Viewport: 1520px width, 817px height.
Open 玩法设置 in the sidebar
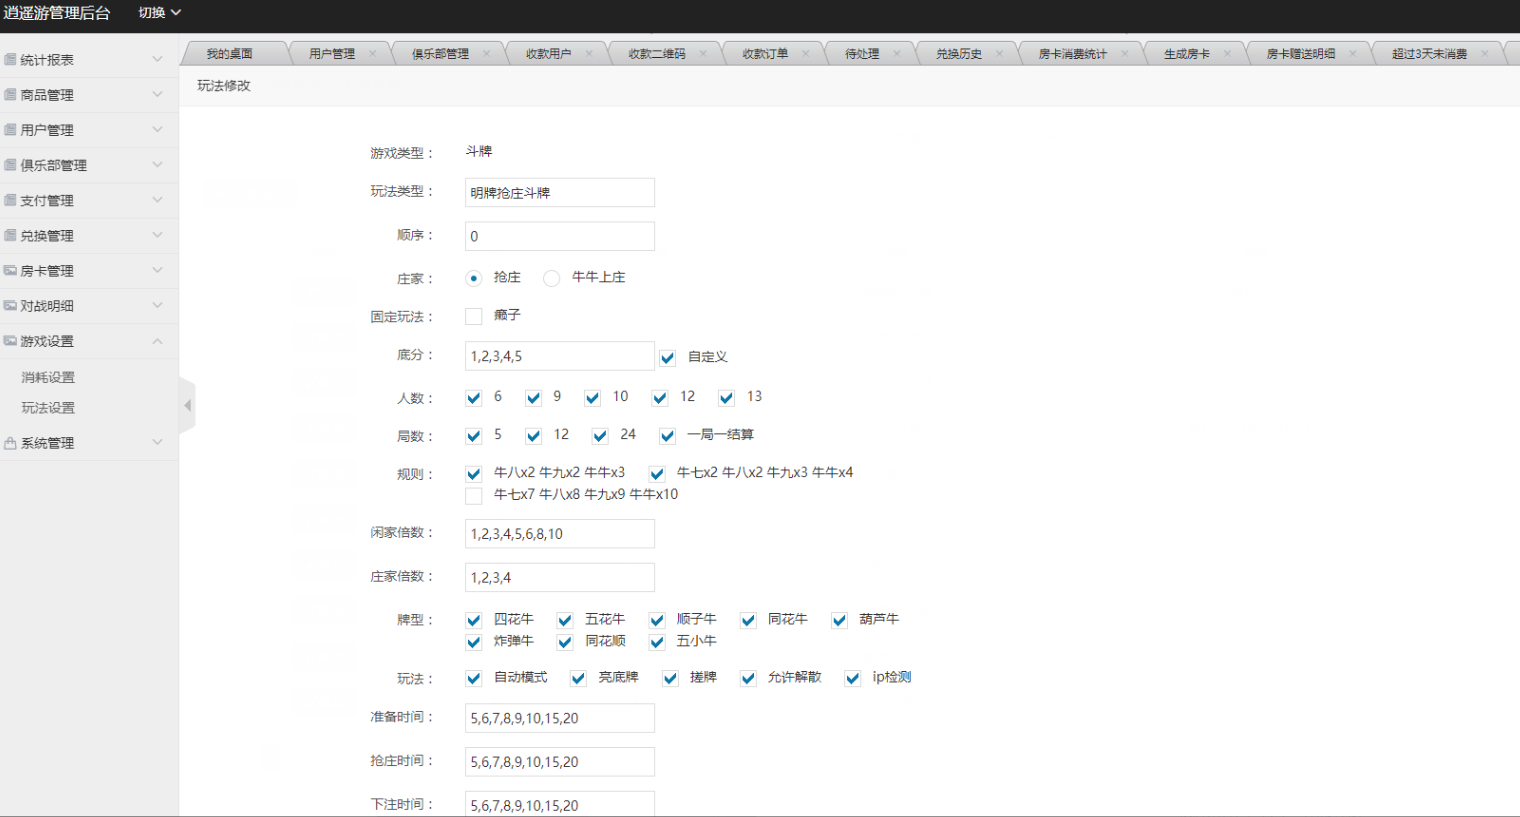(48, 408)
